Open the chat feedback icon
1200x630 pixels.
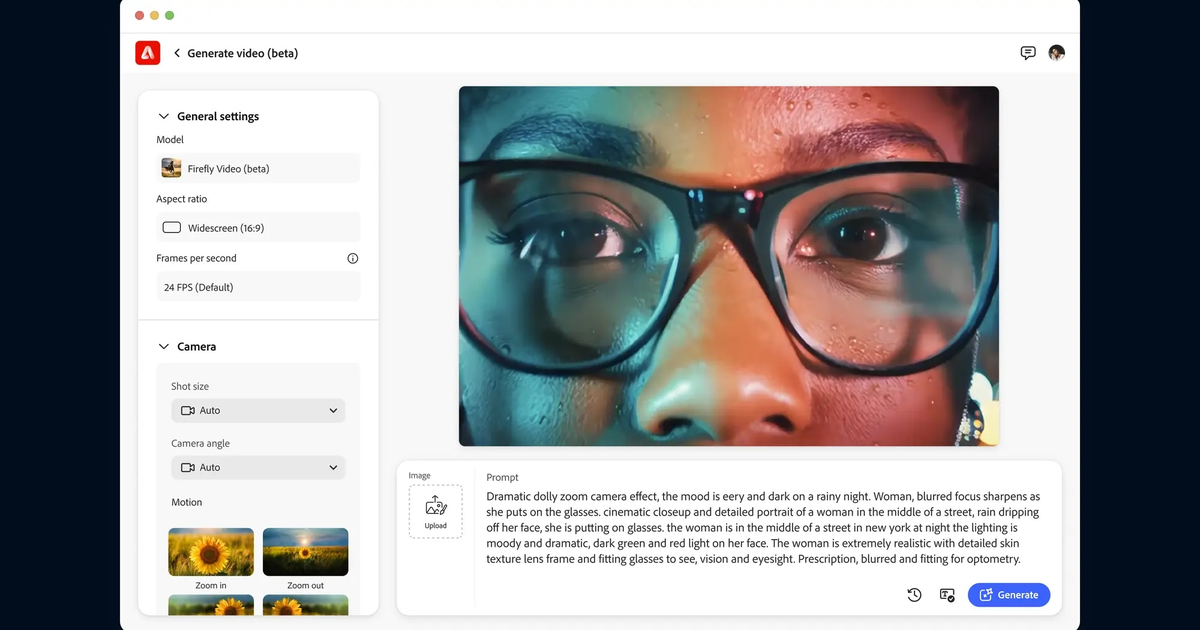coord(1028,53)
